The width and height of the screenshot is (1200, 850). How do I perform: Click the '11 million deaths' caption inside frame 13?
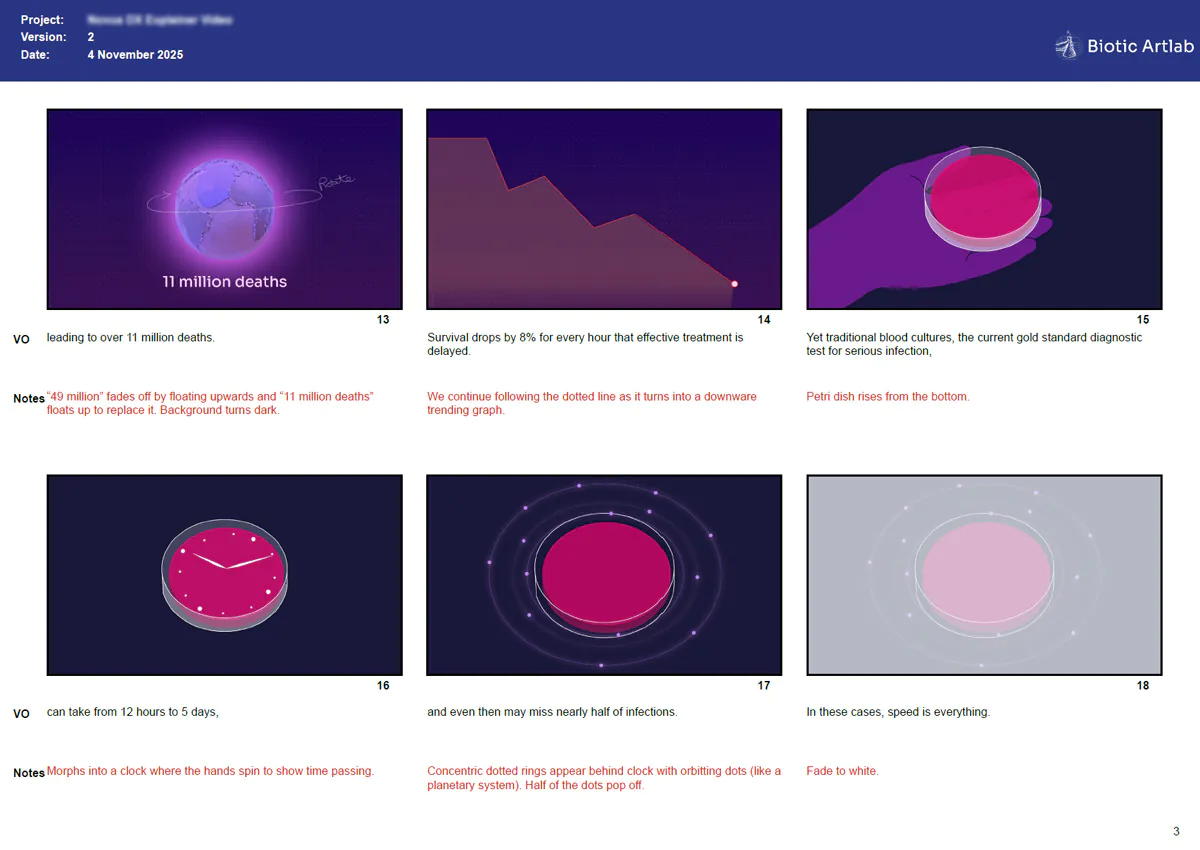pos(225,282)
